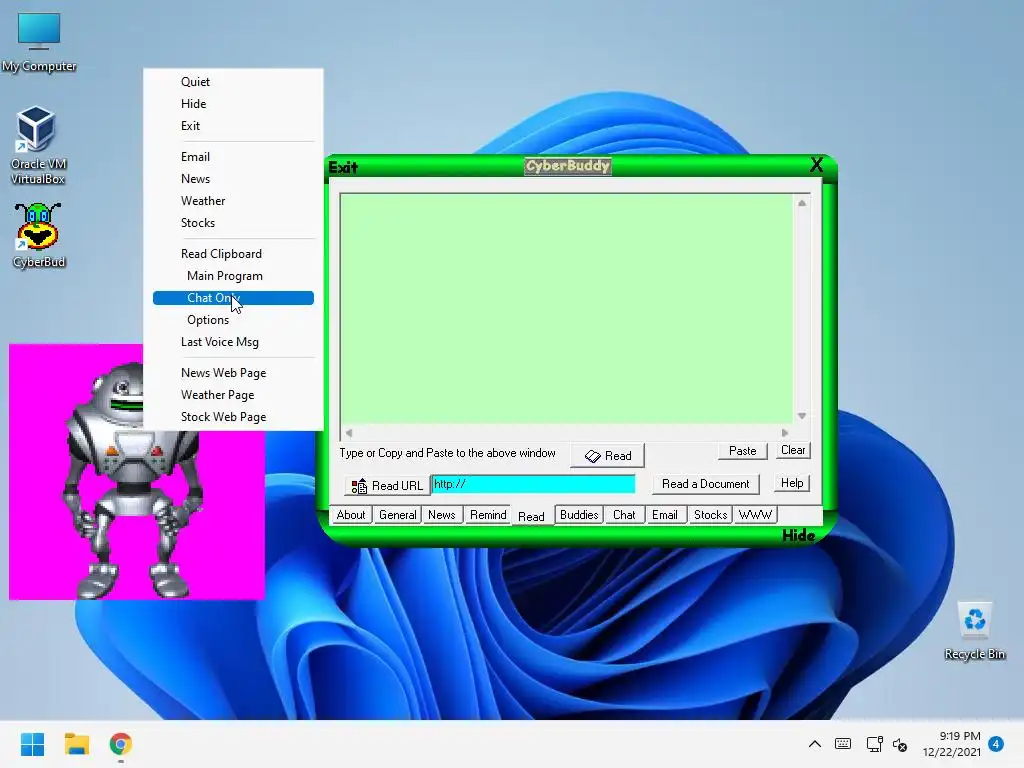Open Weather Page menu entry
Screen dimensions: 1024x768
233,395
